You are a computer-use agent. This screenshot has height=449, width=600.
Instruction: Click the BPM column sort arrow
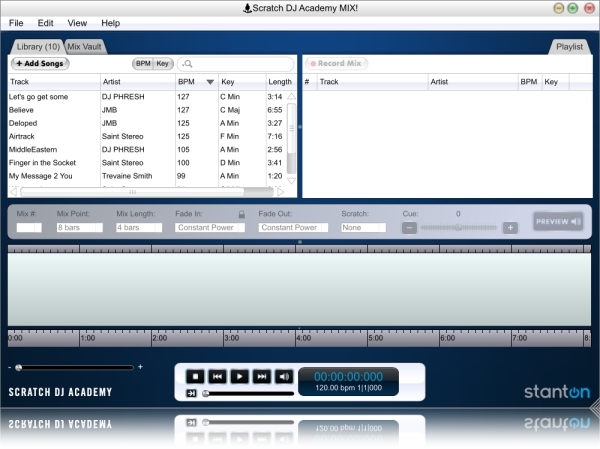click(x=210, y=82)
